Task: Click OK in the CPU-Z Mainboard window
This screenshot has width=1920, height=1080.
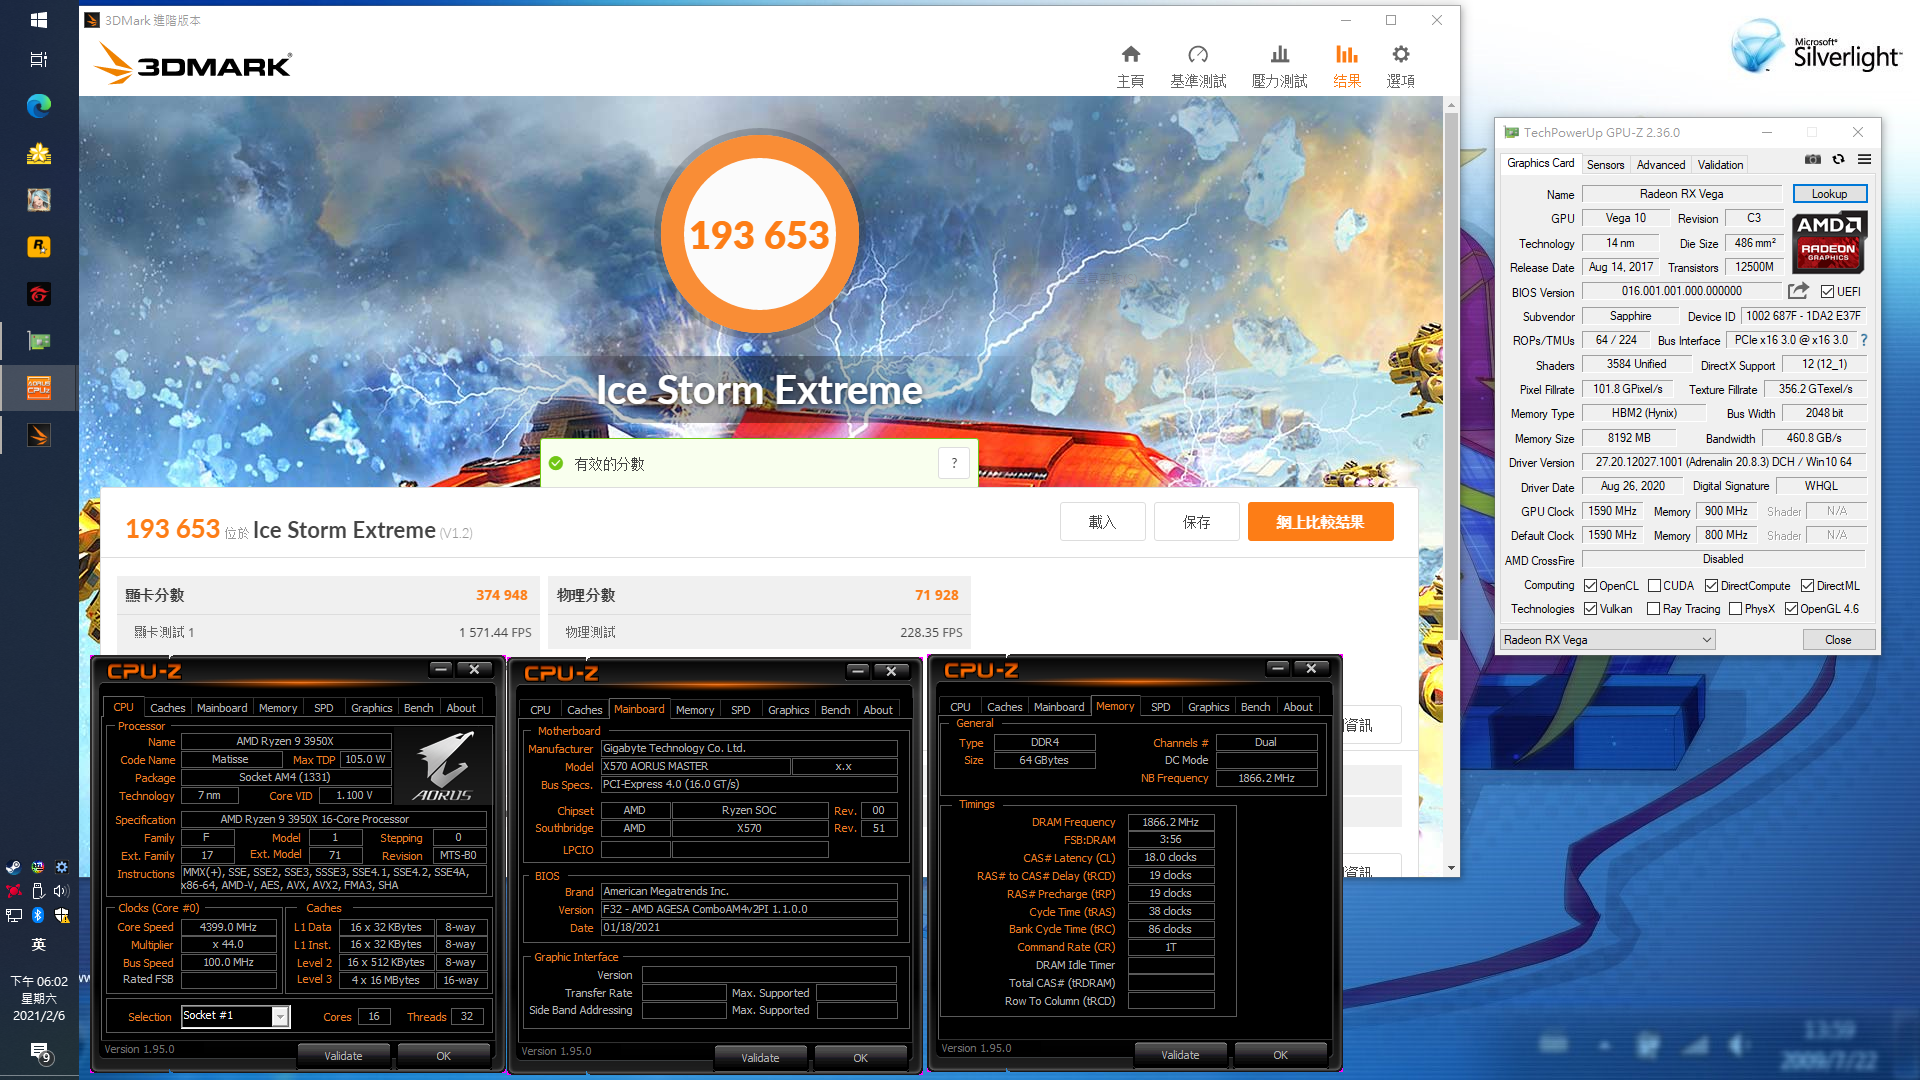Action: (860, 1058)
